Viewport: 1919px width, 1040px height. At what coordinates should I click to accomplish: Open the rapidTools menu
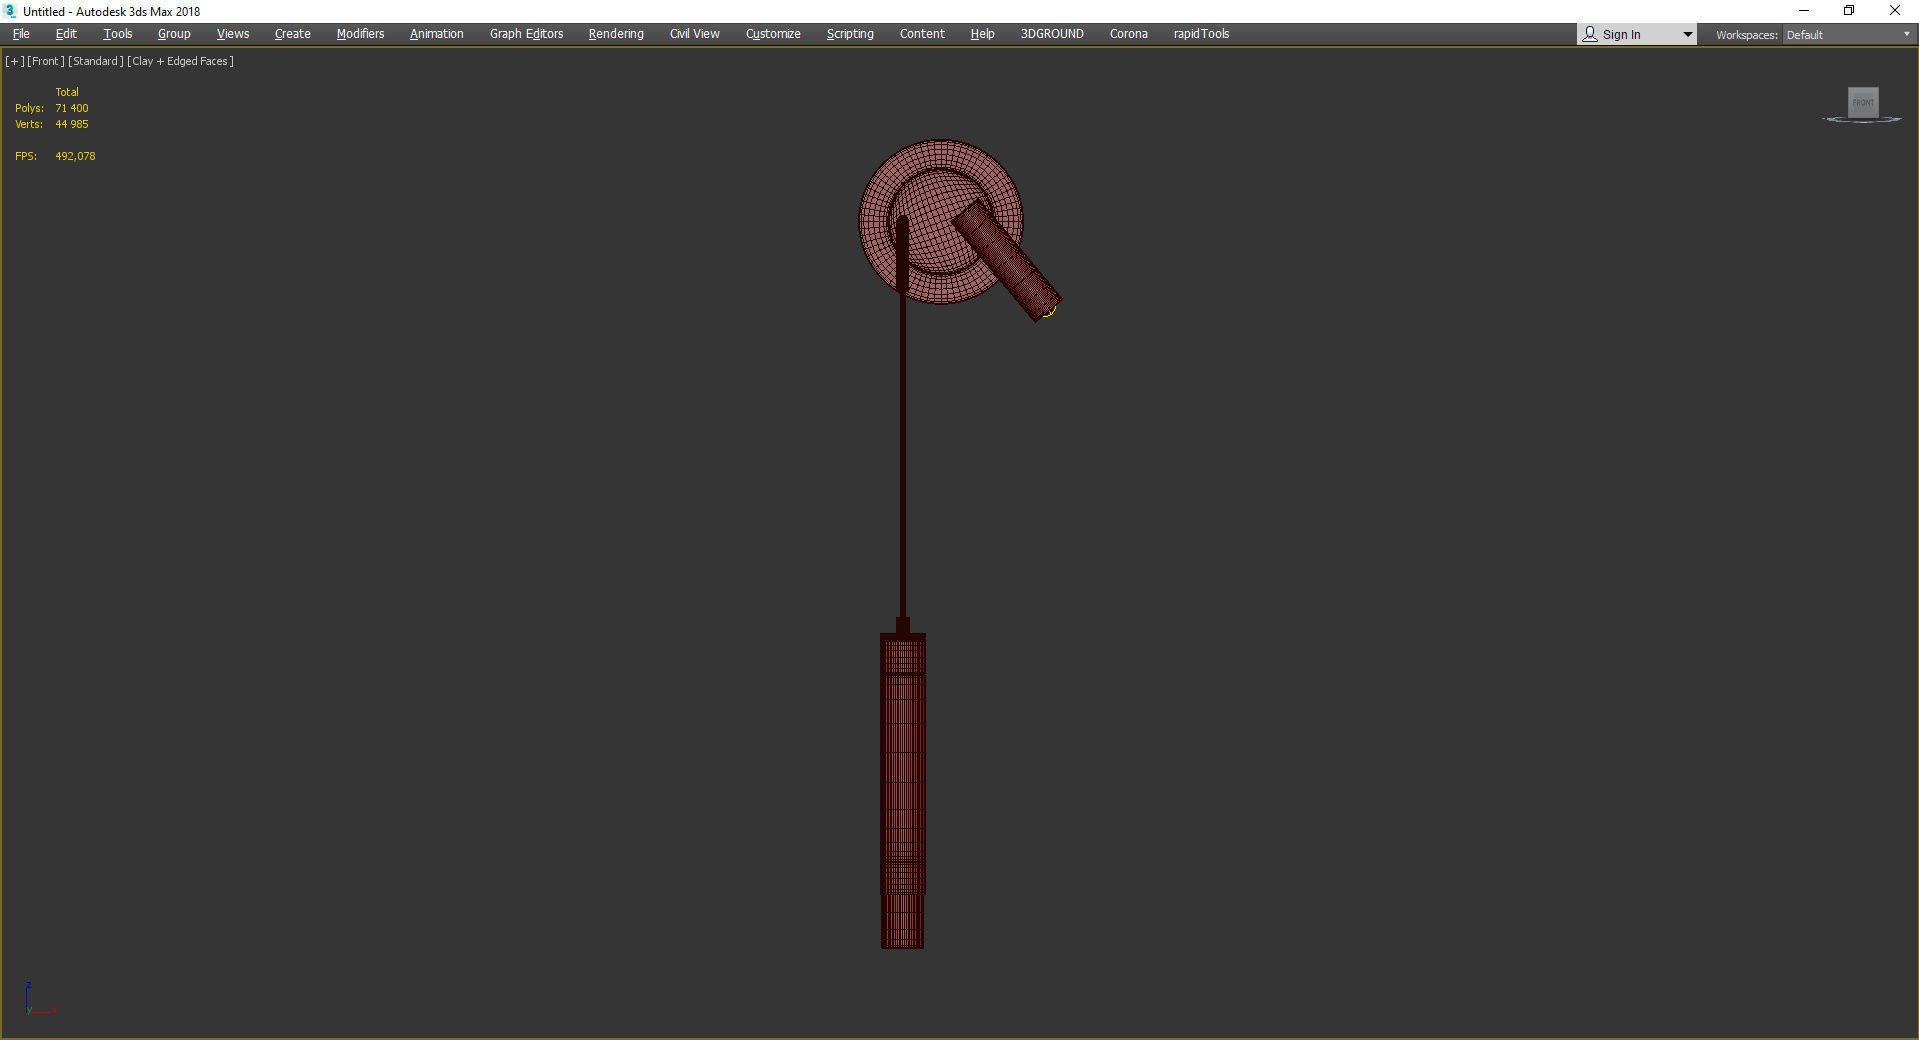click(x=1201, y=34)
